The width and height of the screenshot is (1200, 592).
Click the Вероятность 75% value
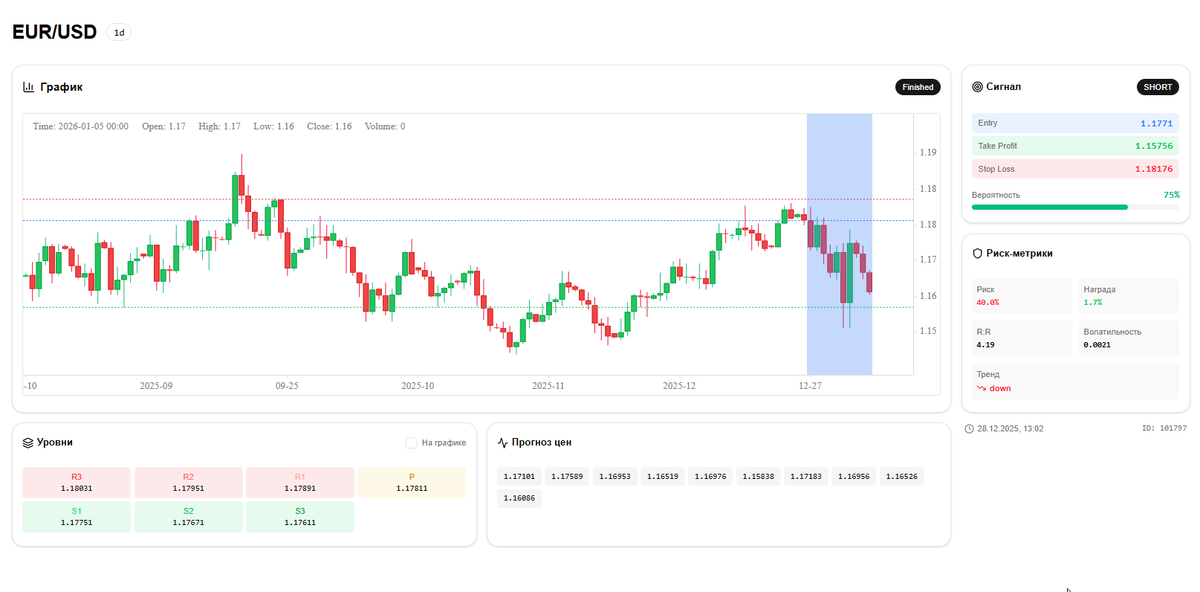[x=1171, y=195]
